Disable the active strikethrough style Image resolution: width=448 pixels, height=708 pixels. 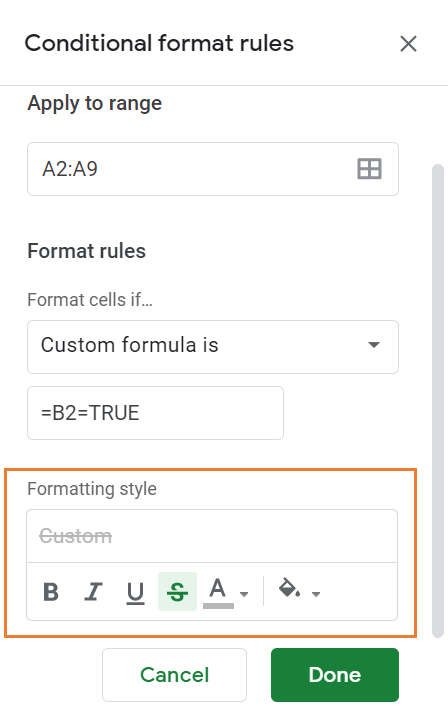point(177,592)
